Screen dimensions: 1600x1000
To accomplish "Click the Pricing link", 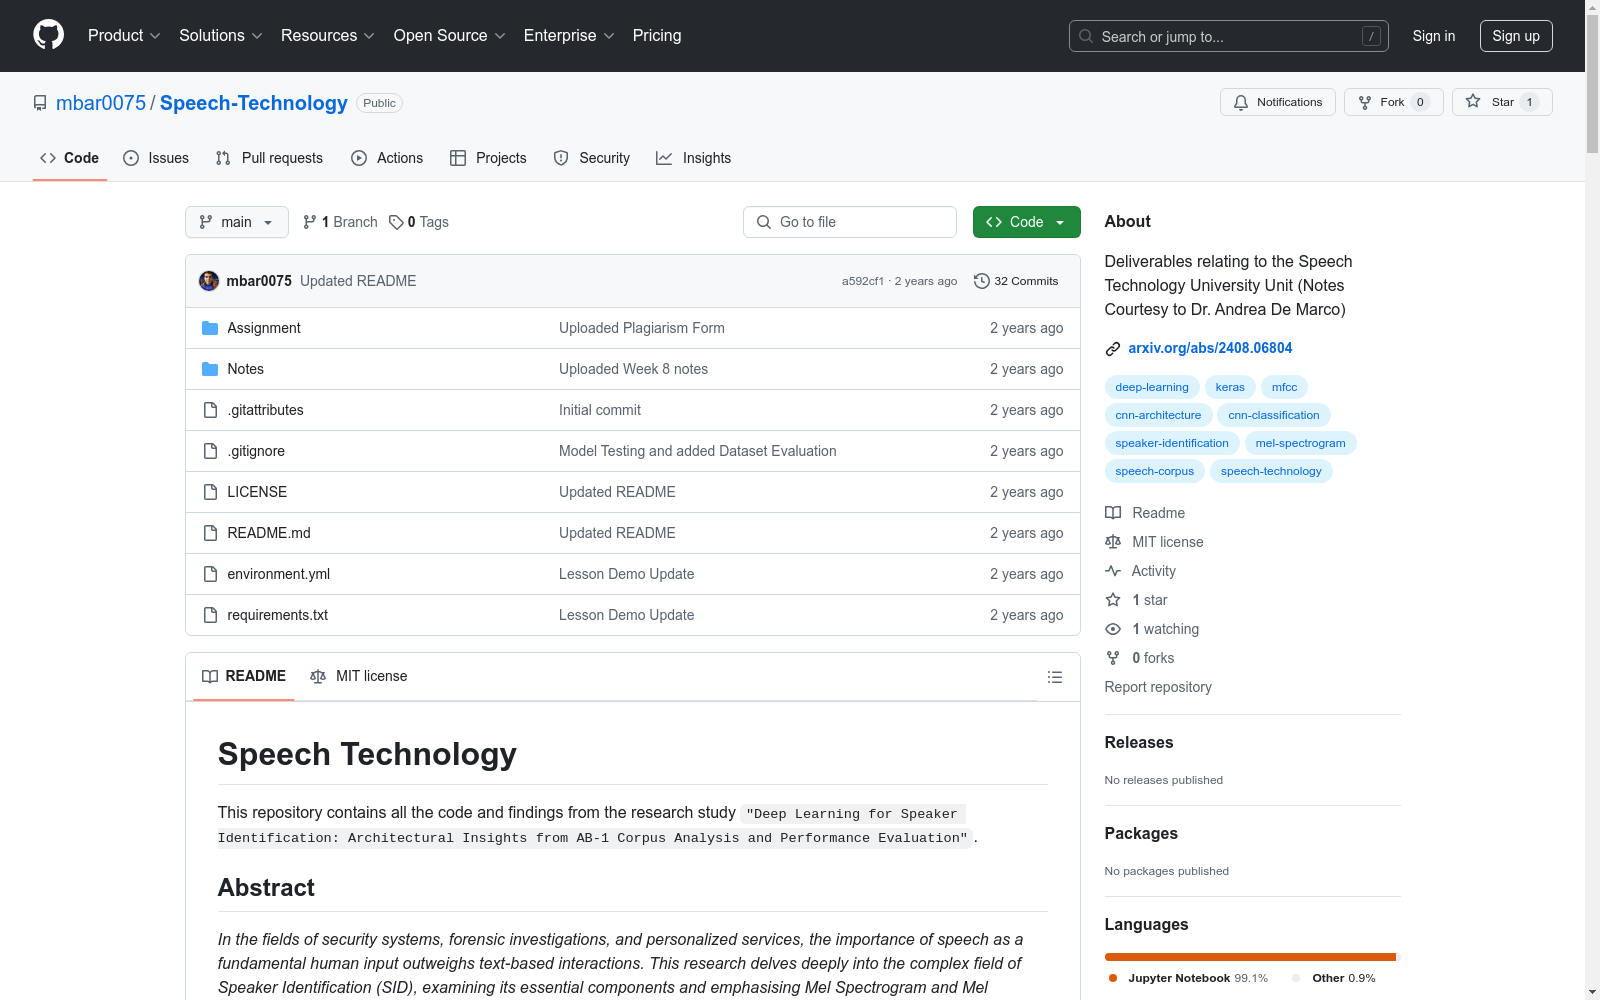I will pos(657,35).
